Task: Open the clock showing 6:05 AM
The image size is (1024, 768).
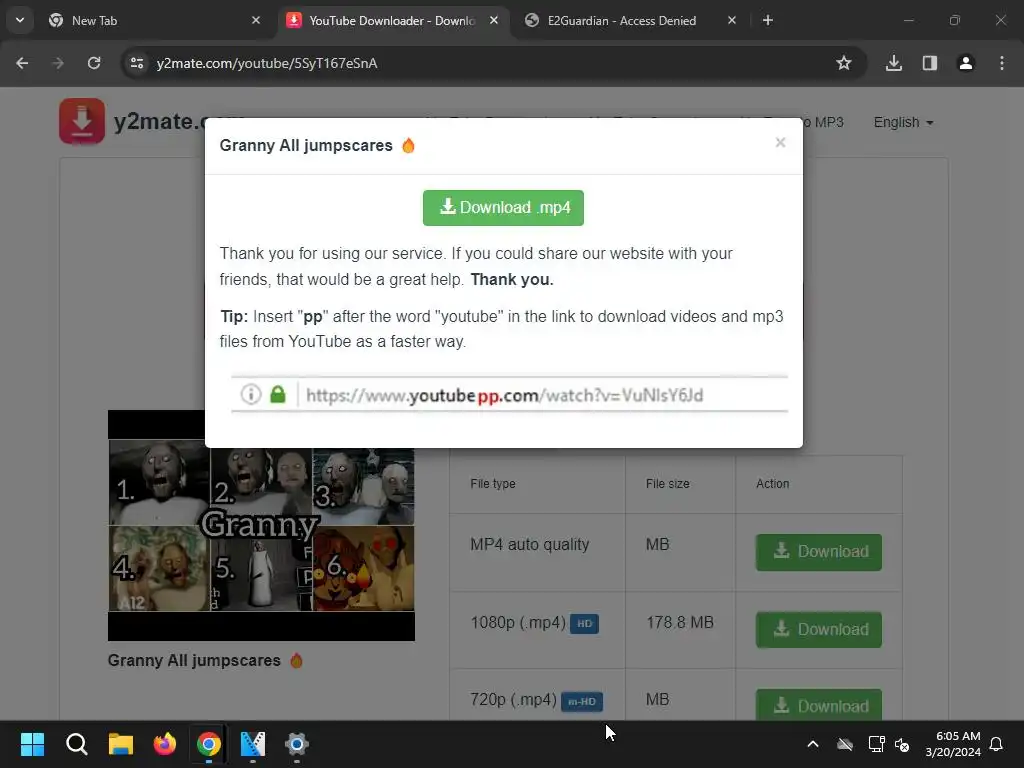Action: click(x=953, y=744)
